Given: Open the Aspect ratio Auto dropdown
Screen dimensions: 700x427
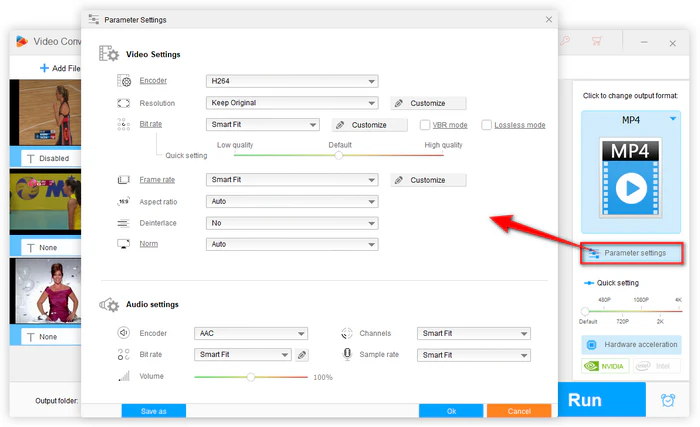Looking at the screenshot, I should click(x=292, y=201).
